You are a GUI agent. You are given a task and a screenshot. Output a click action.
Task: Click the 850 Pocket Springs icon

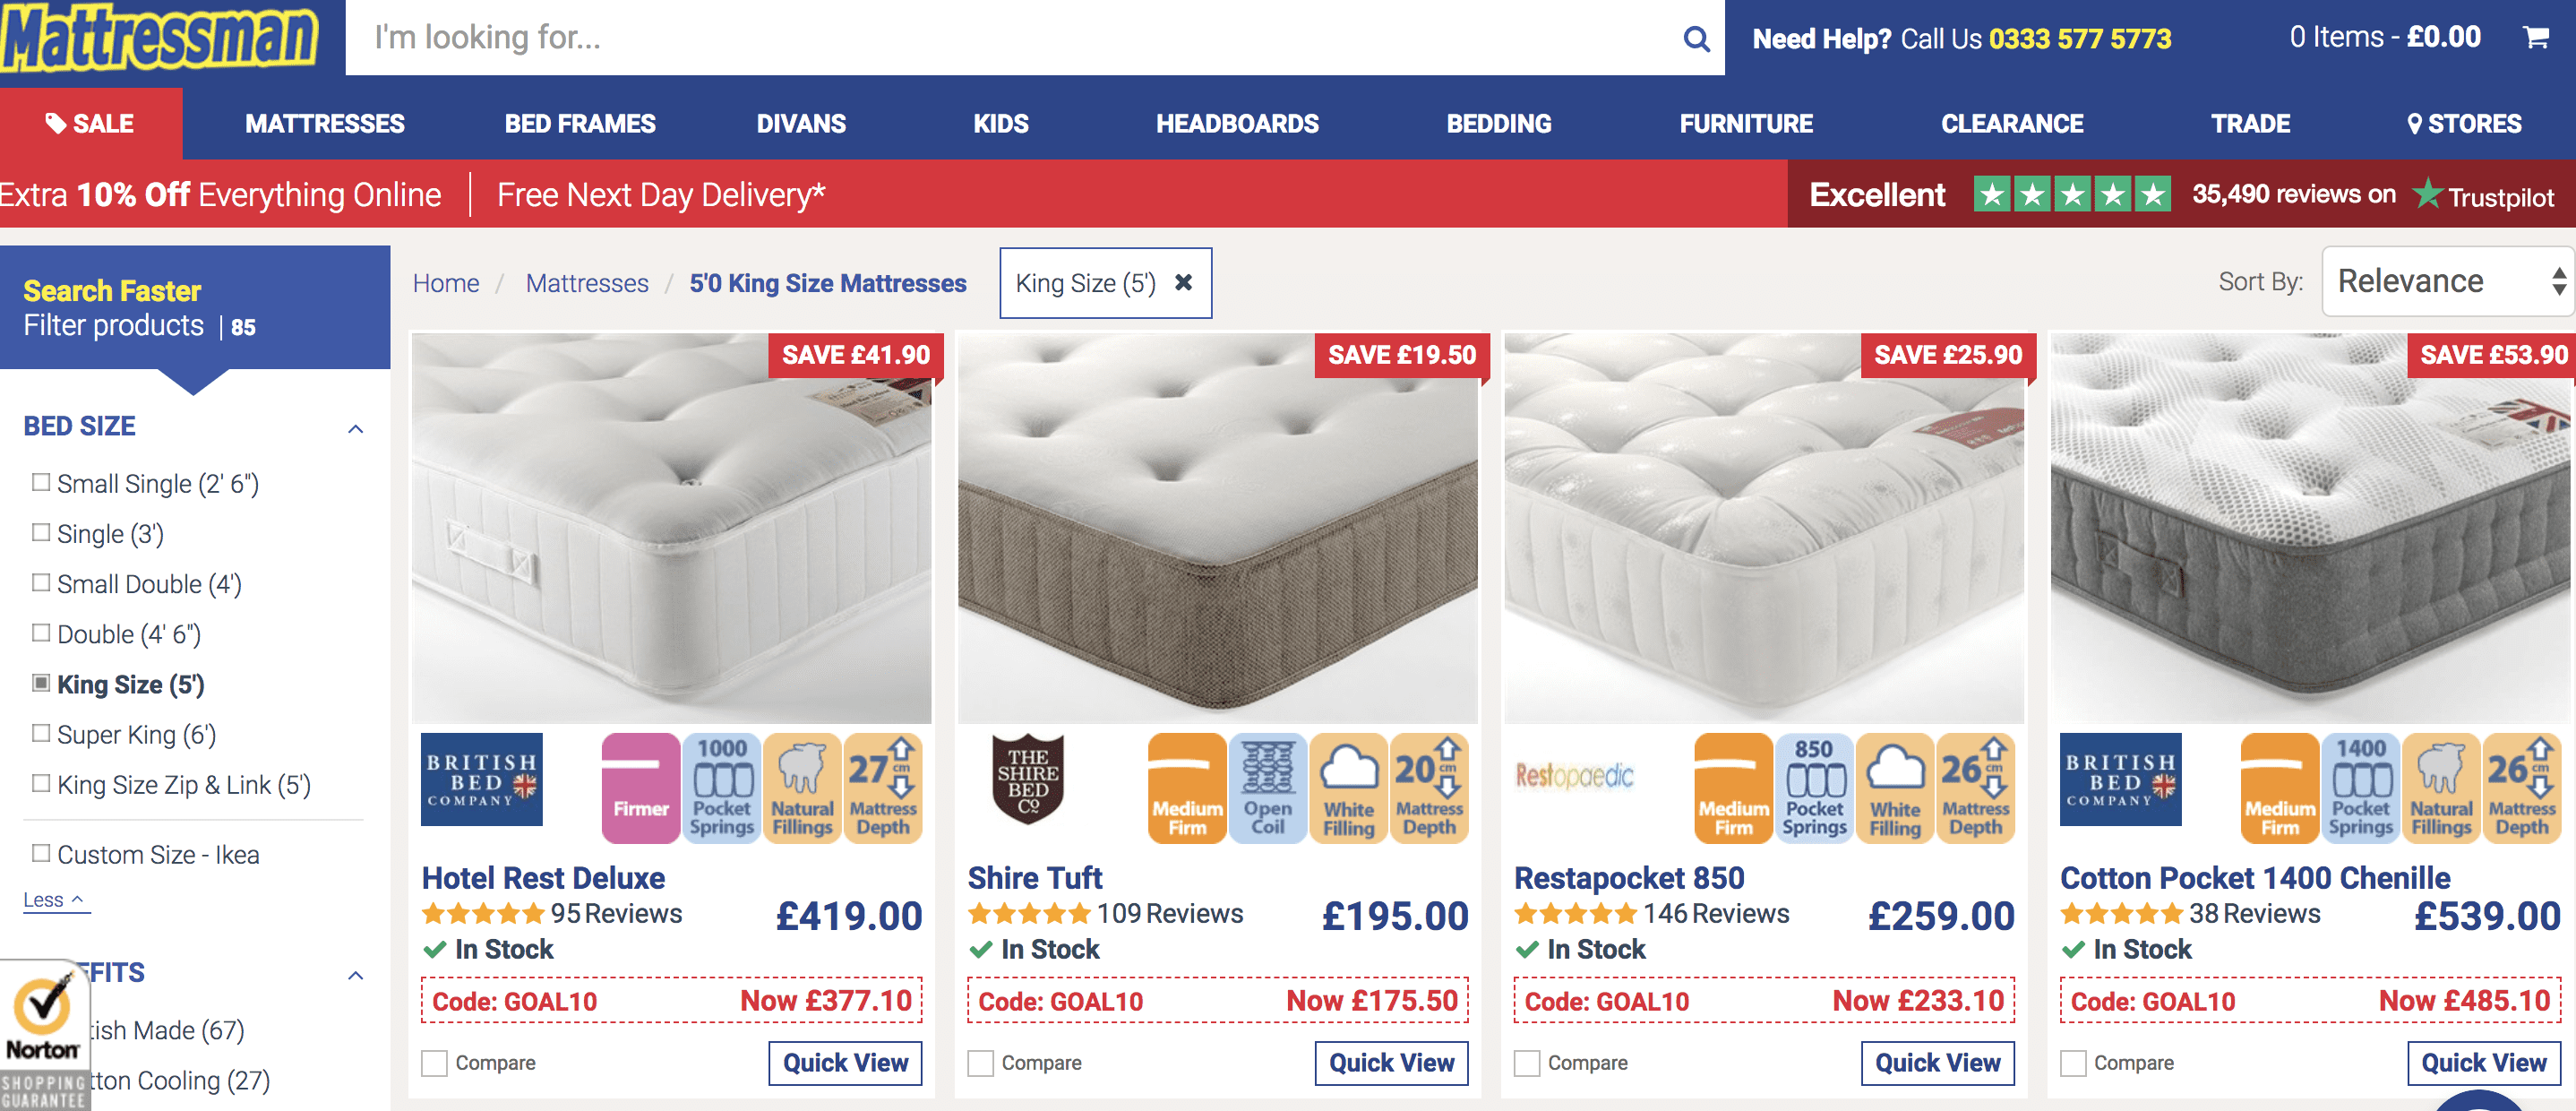click(1813, 788)
